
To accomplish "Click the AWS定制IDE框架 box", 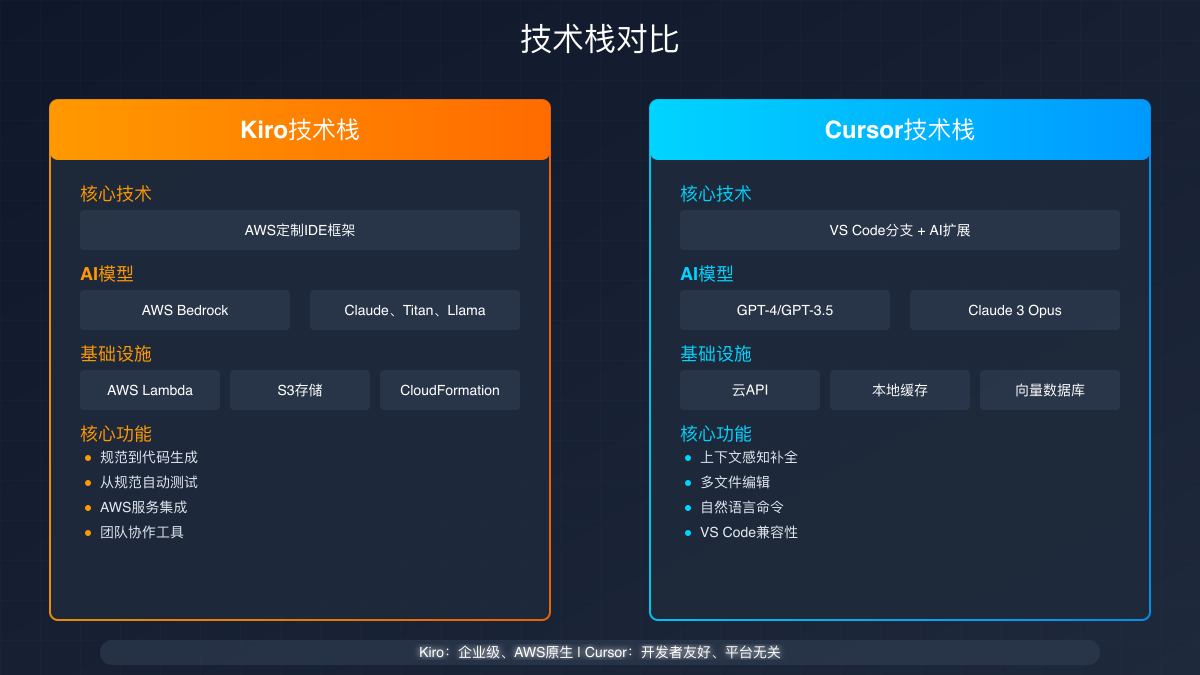I will point(300,230).
